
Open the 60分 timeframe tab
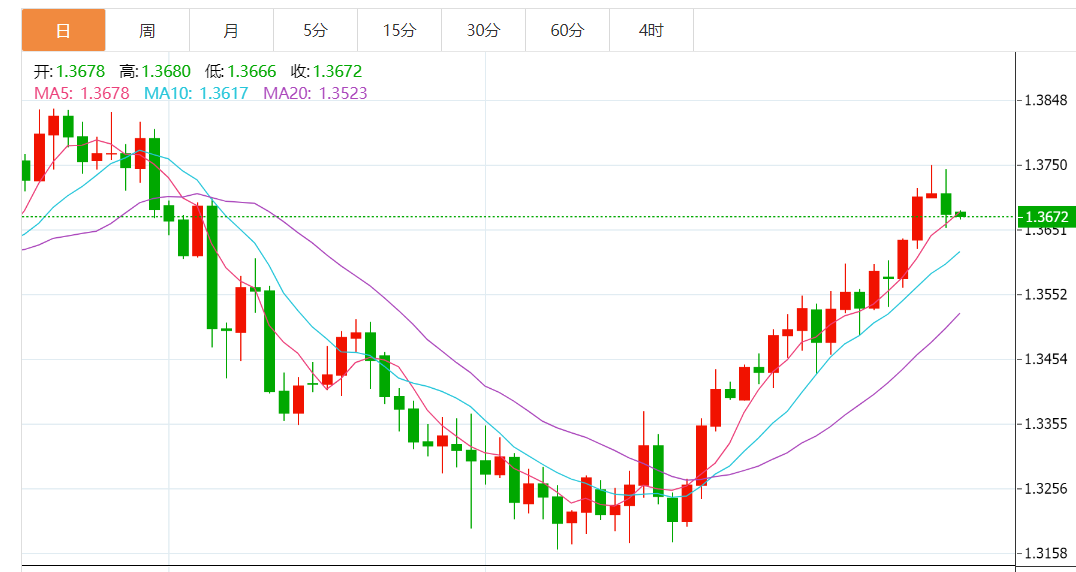pyautogui.click(x=567, y=31)
